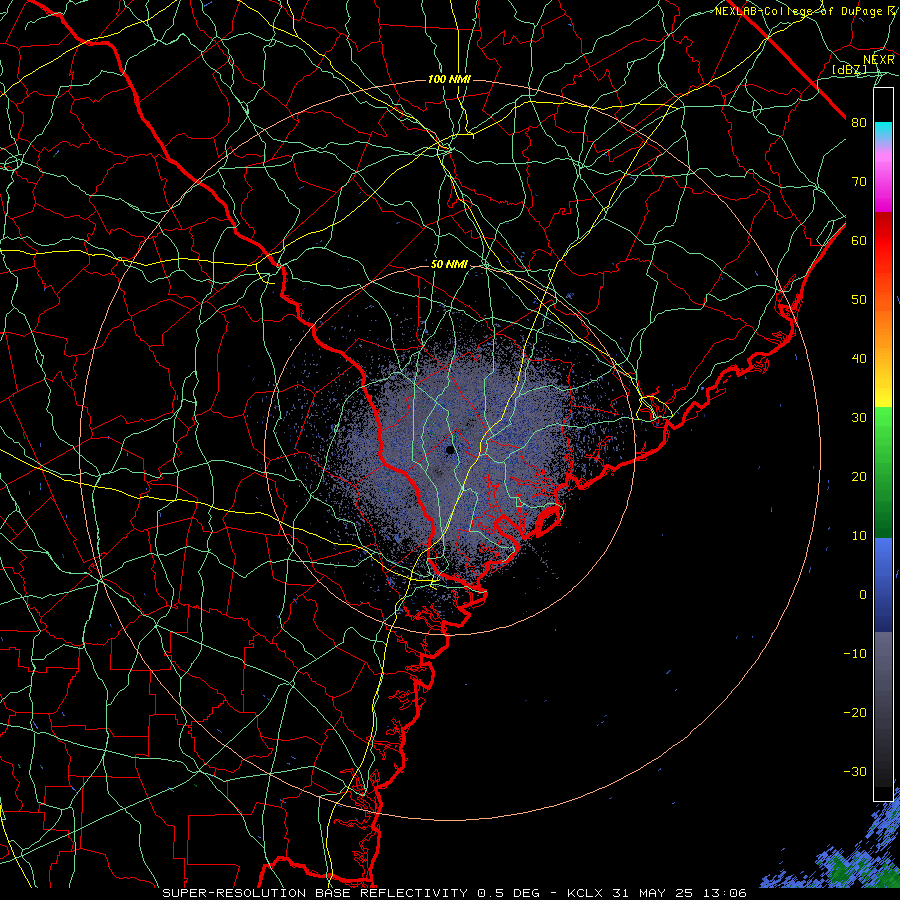The height and width of the screenshot is (900, 900).
Task: Click the "NEXLAB-College of DuPage" header text
Action: (x=799, y=11)
